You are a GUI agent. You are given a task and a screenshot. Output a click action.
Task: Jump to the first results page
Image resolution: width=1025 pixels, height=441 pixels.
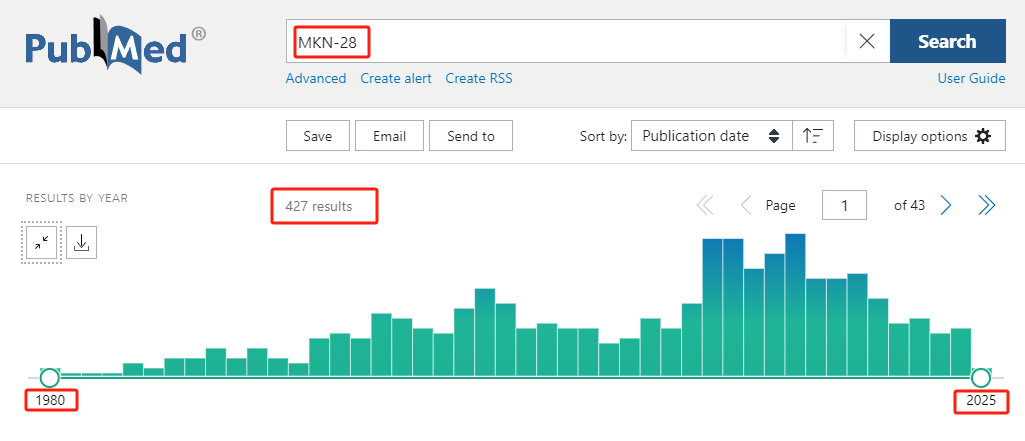tap(705, 206)
